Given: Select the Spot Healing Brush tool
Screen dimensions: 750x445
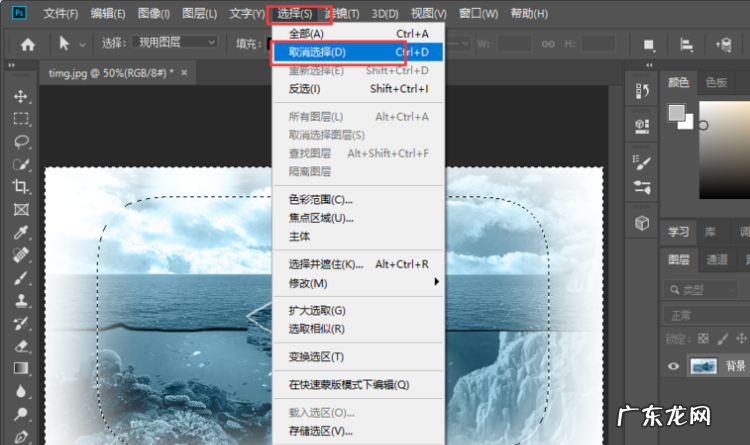Looking at the screenshot, I should pyautogui.click(x=21, y=255).
